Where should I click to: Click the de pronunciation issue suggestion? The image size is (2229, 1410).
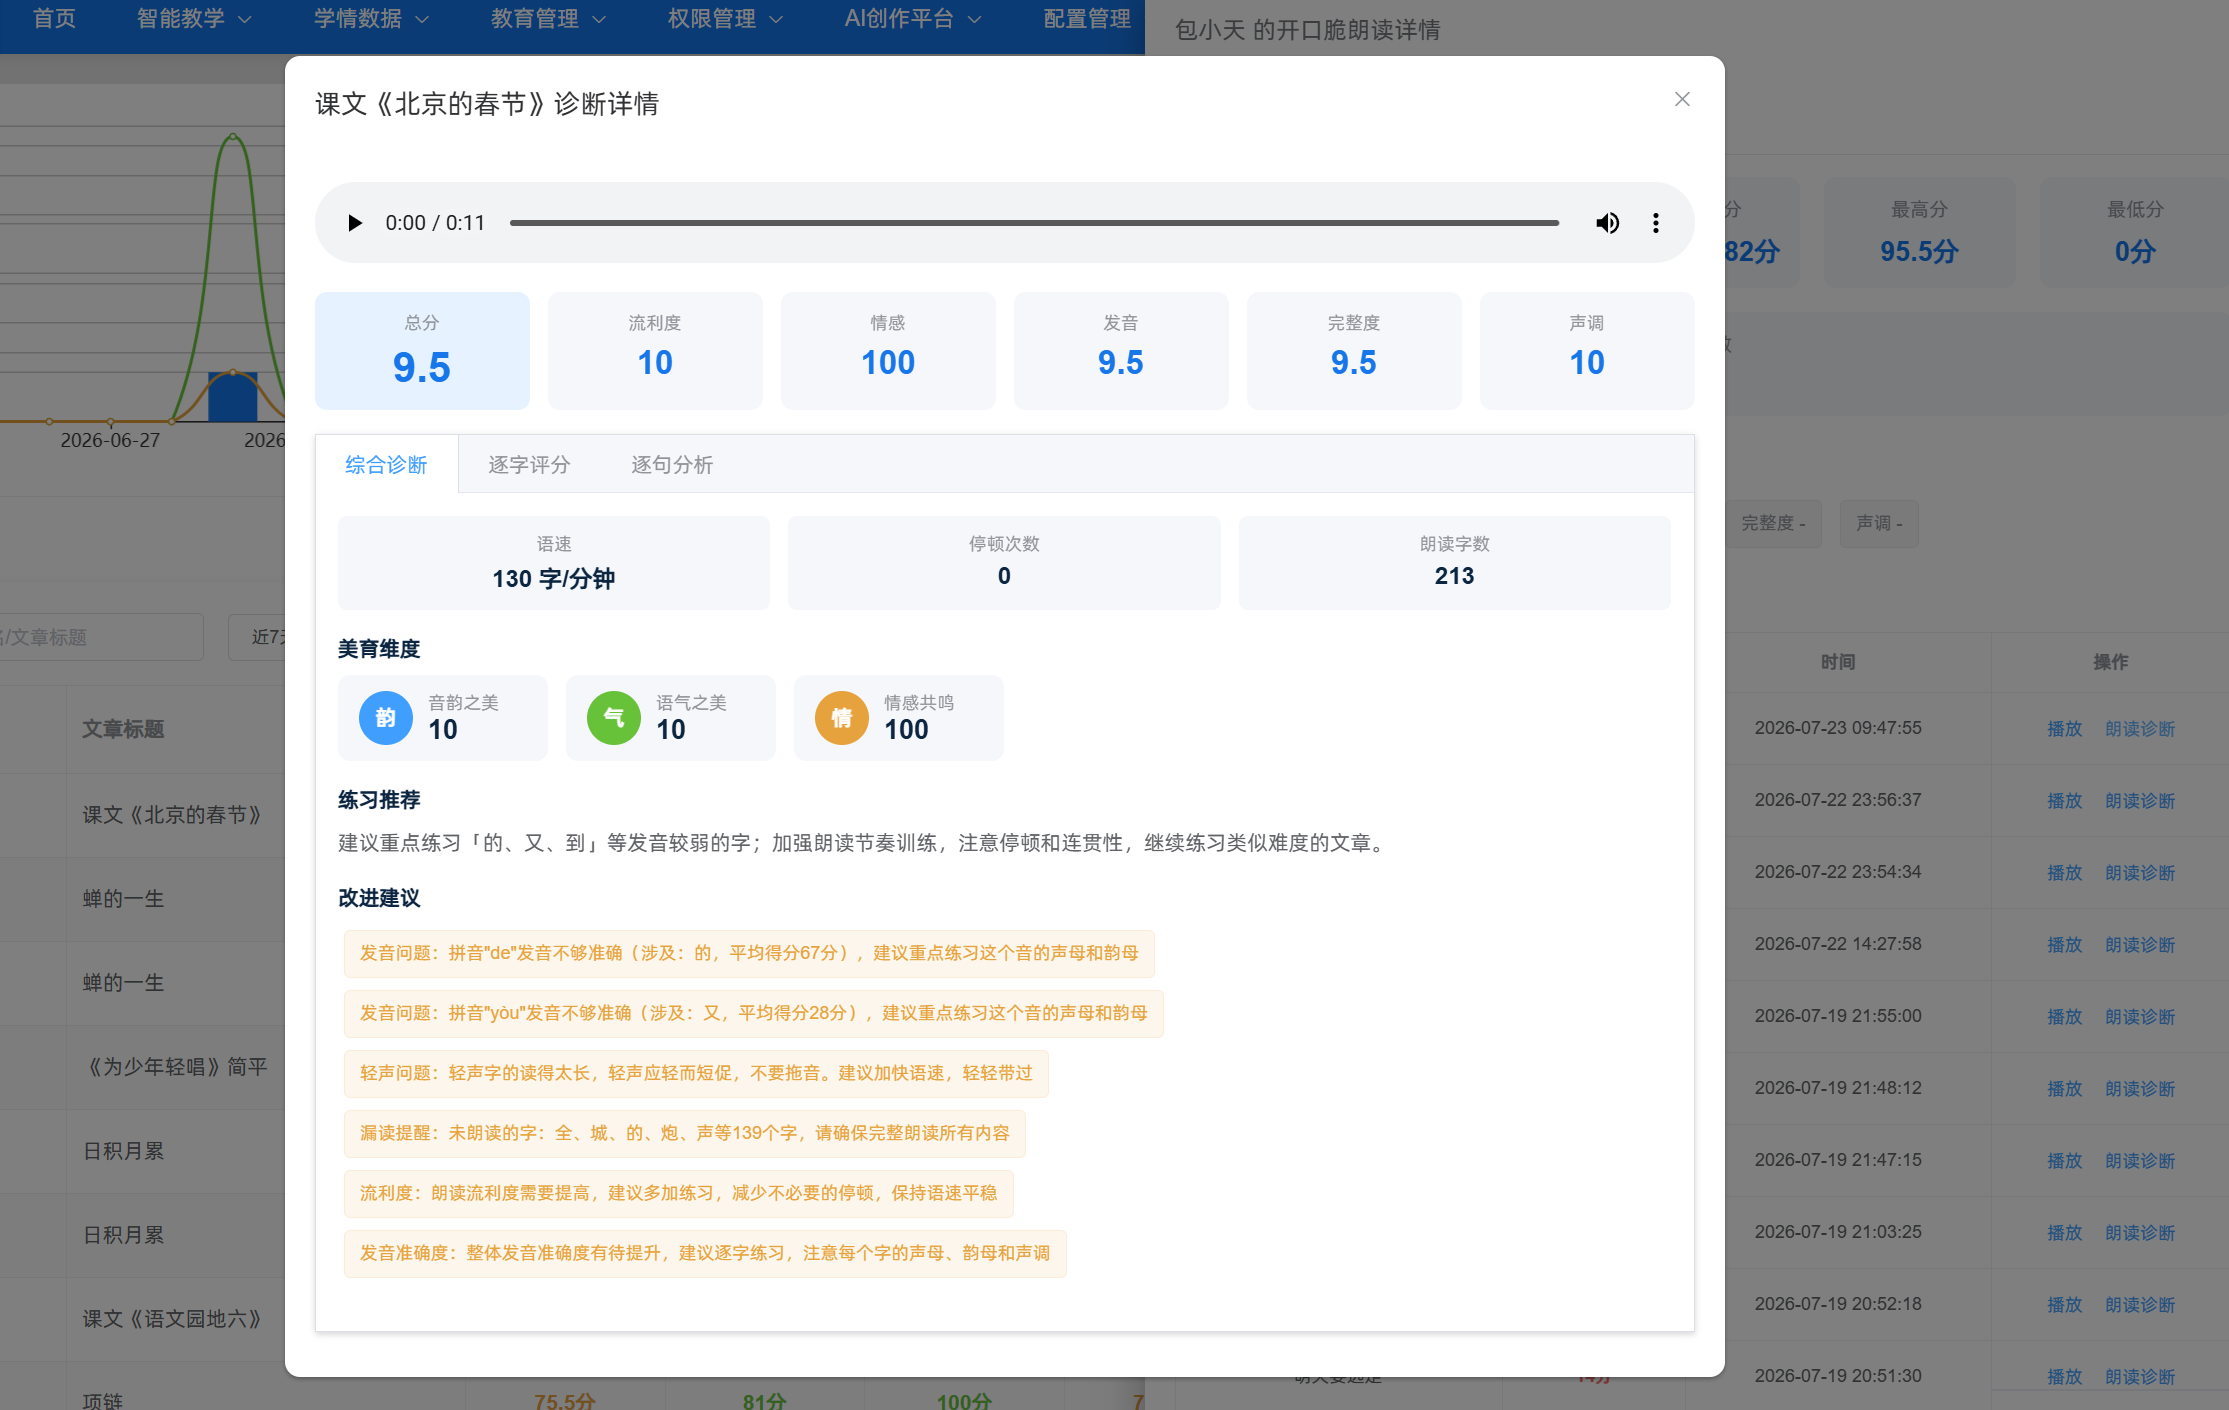pos(749,954)
